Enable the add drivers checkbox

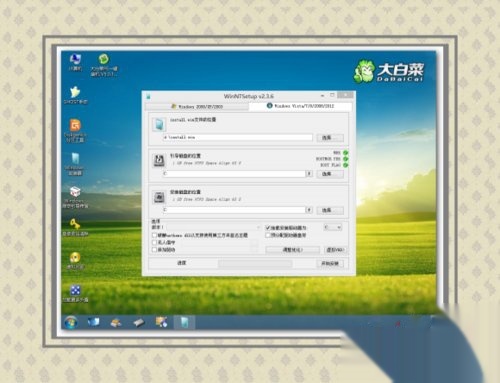[x=154, y=249]
